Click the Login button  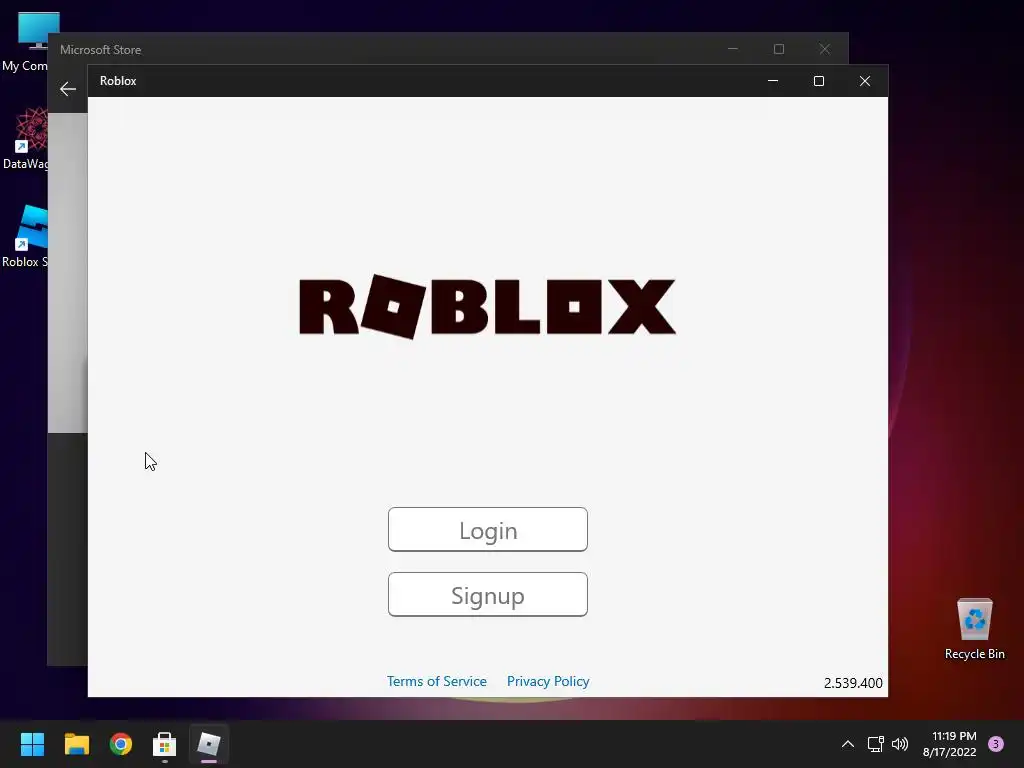488,530
